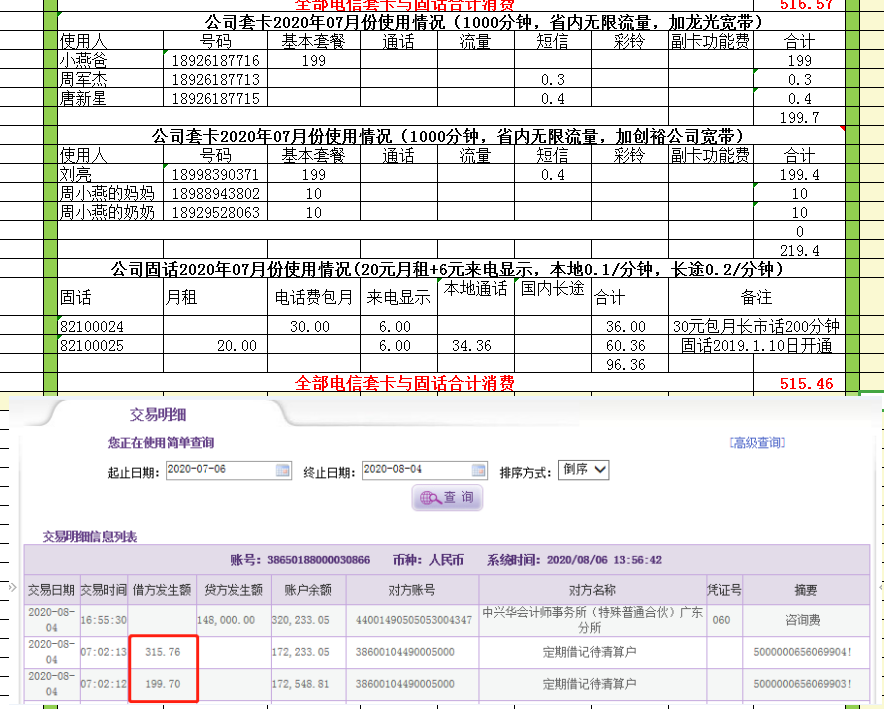Select the 交易明细 tab

pos(158,414)
